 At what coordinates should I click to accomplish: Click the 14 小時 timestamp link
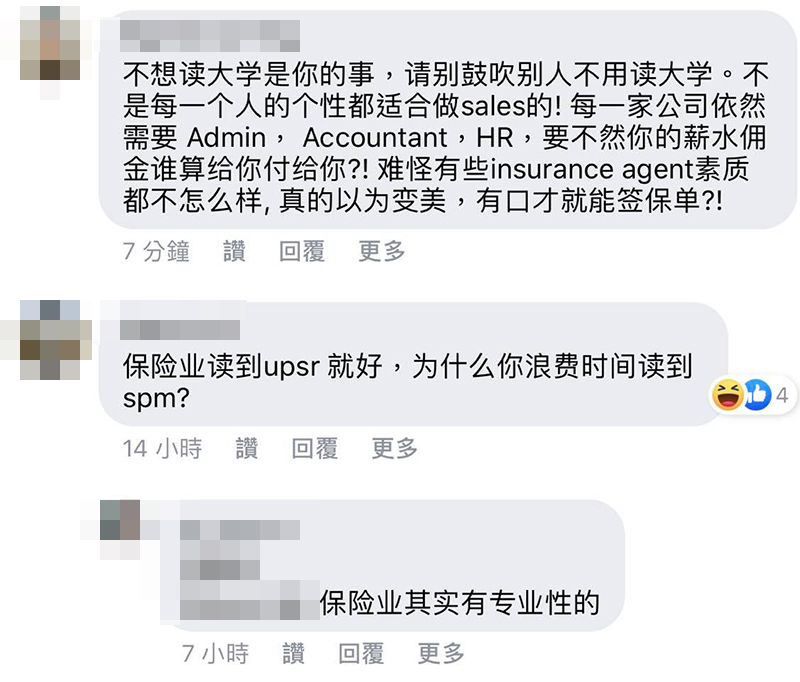point(162,448)
